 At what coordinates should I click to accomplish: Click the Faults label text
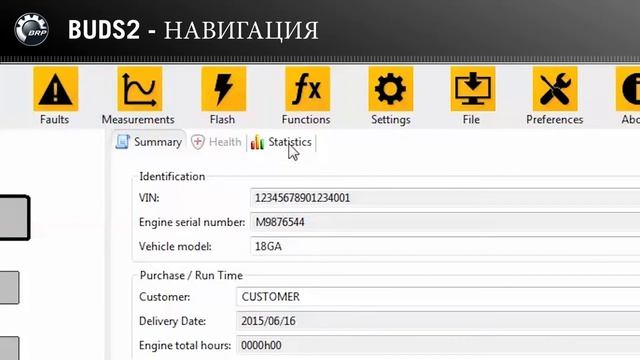coord(54,120)
